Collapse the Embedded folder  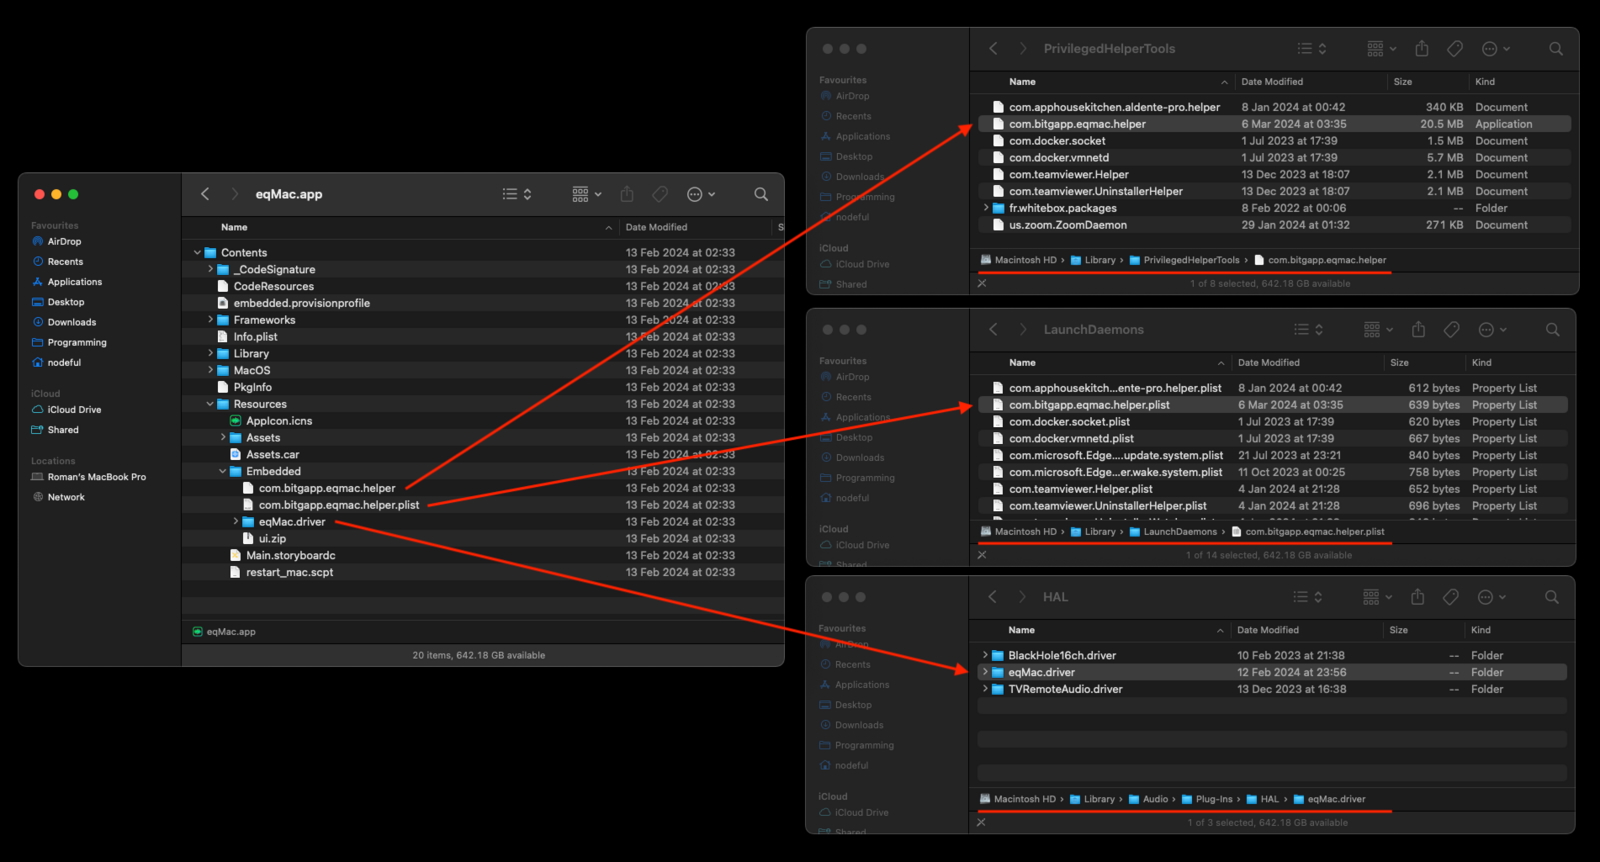pyautogui.click(x=223, y=472)
